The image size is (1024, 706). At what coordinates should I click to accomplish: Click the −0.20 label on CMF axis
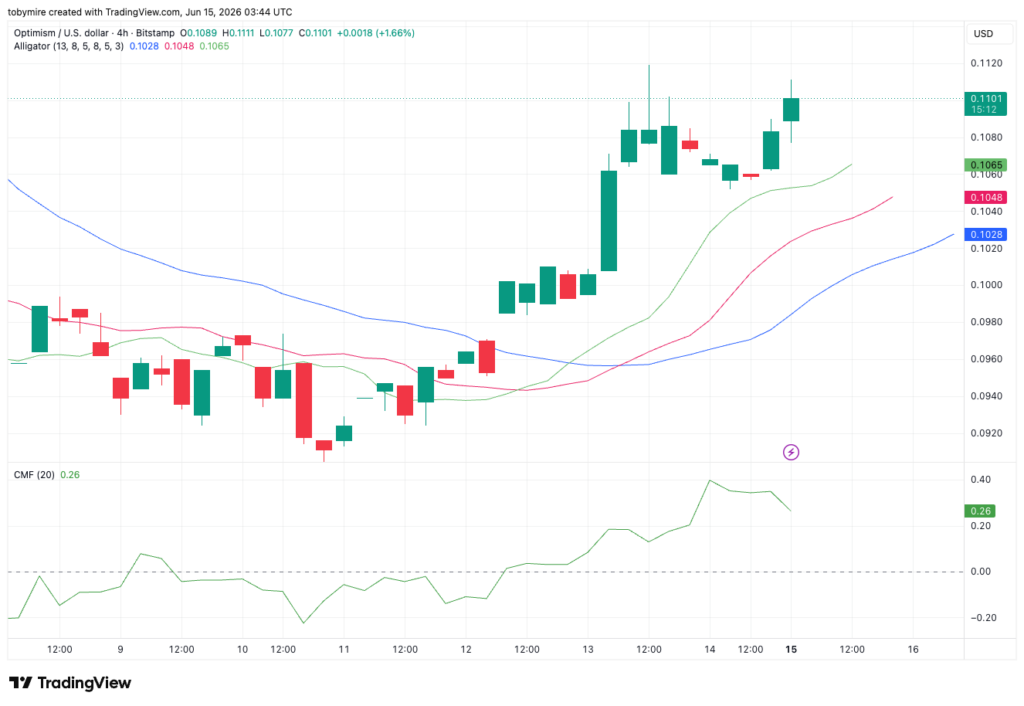(983, 618)
